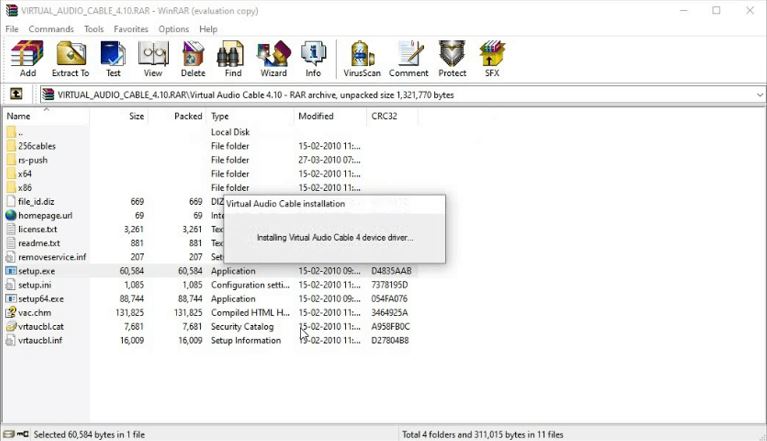Go up one folder level
The width and height of the screenshot is (767, 441).
pyautogui.click(x=16, y=93)
